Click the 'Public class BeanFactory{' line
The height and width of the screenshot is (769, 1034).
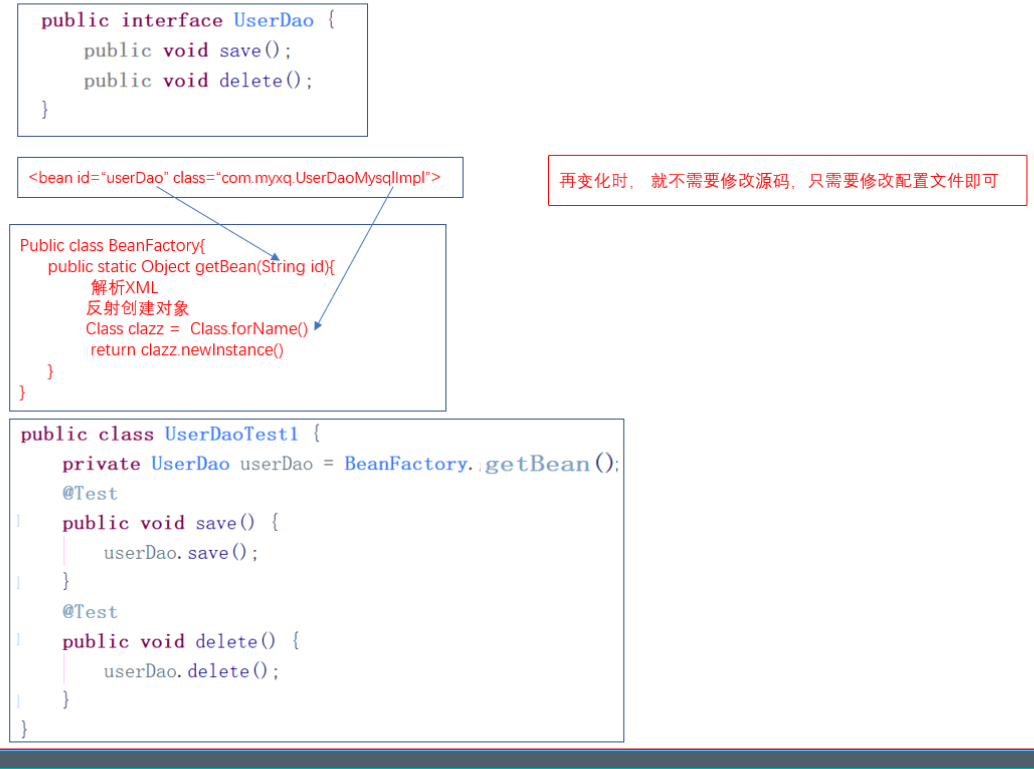[x=113, y=245]
